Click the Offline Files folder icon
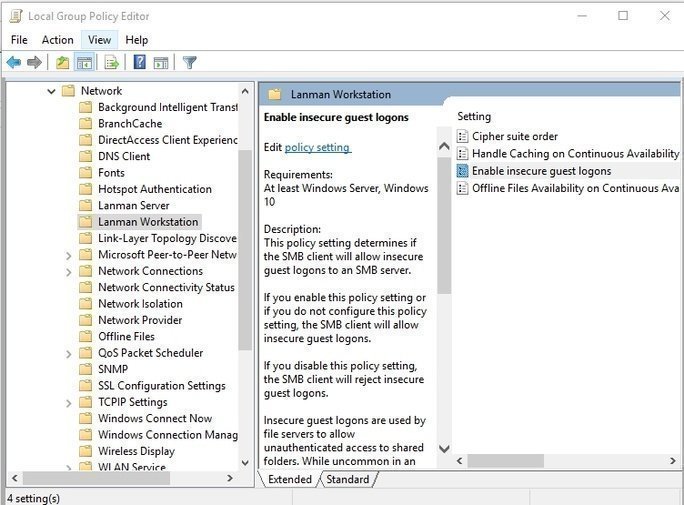The height and width of the screenshot is (505, 684). tap(86, 337)
